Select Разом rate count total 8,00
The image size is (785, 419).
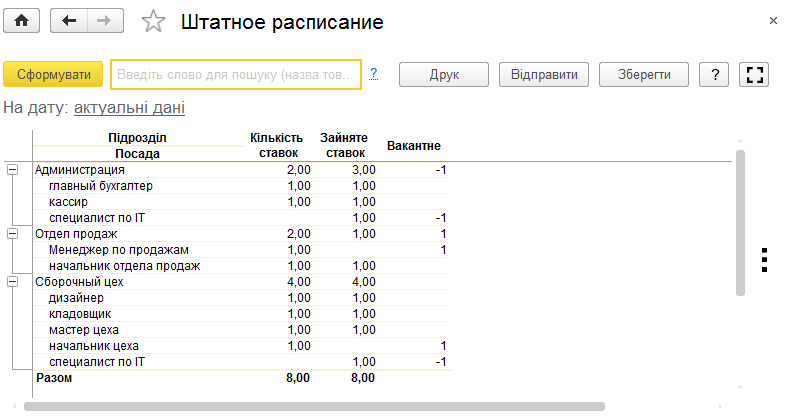[x=298, y=378]
